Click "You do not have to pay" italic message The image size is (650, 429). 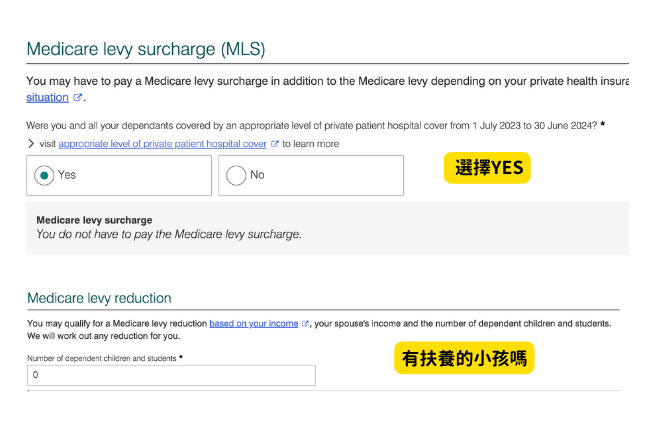tap(168, 235)
